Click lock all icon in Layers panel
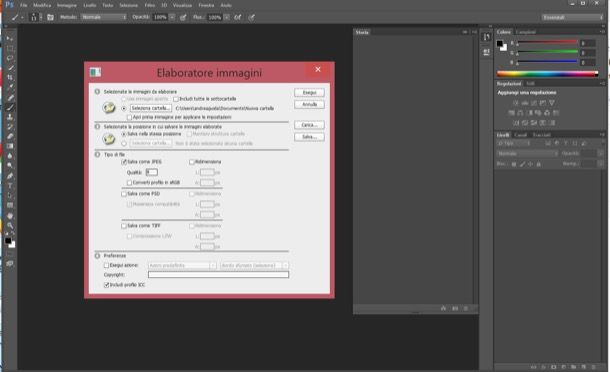 click(x=538, y=164)
